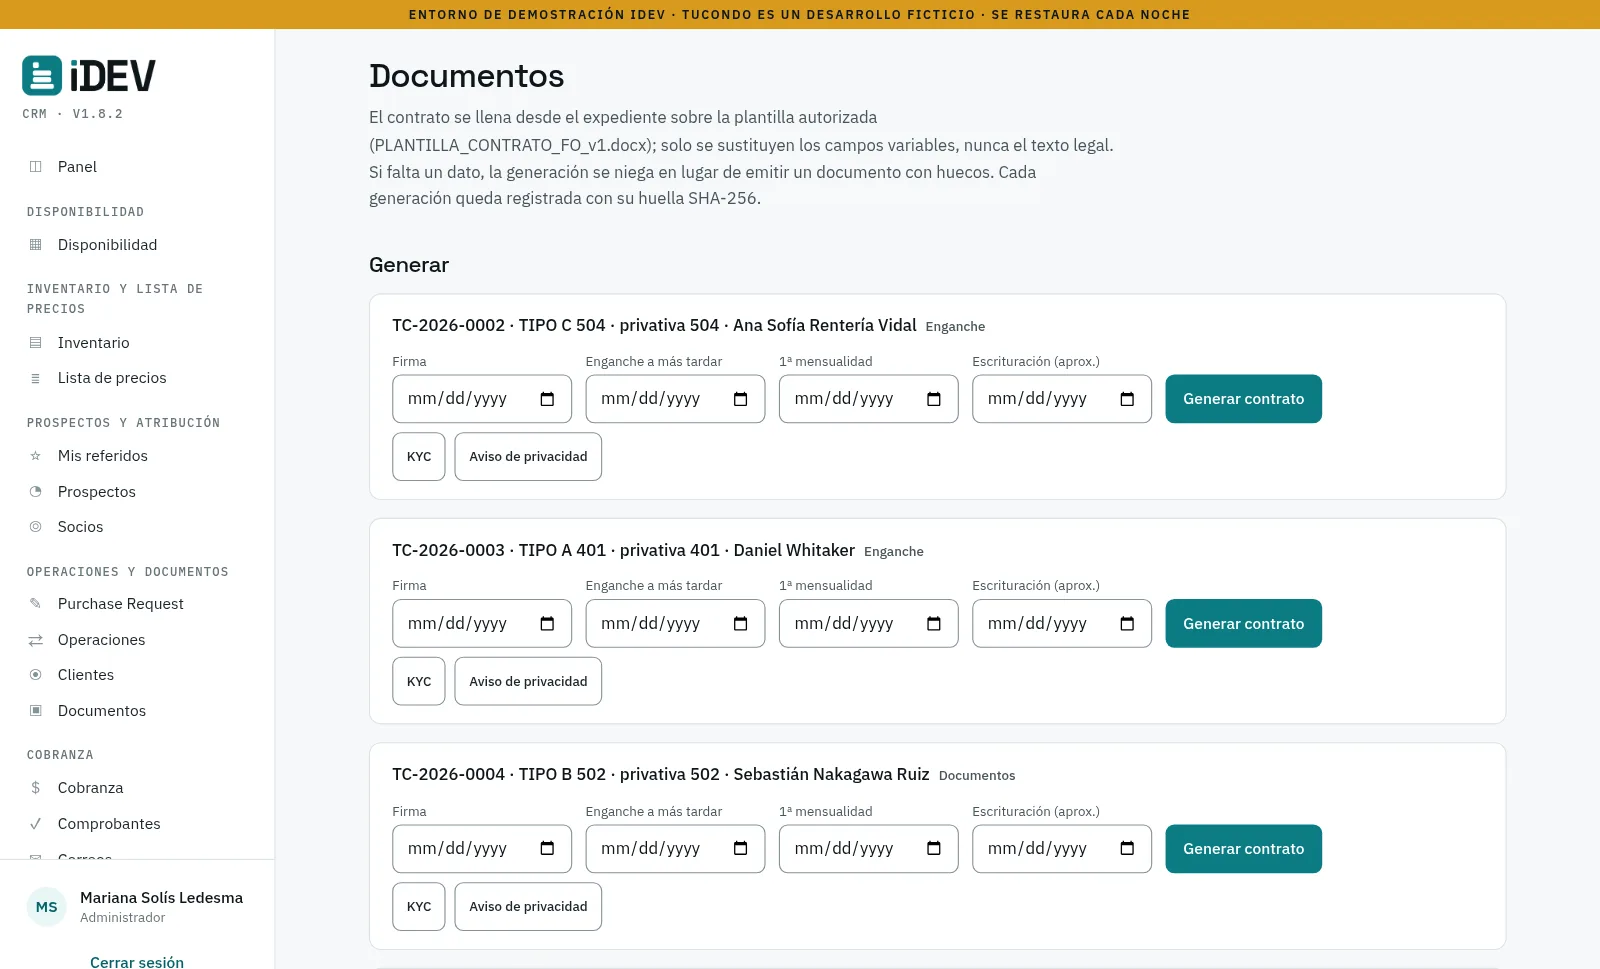Open calendar picker for Escrituración in TC-2026-0003
This screenshot has height=969, width=1600.
click(1127, 624)
